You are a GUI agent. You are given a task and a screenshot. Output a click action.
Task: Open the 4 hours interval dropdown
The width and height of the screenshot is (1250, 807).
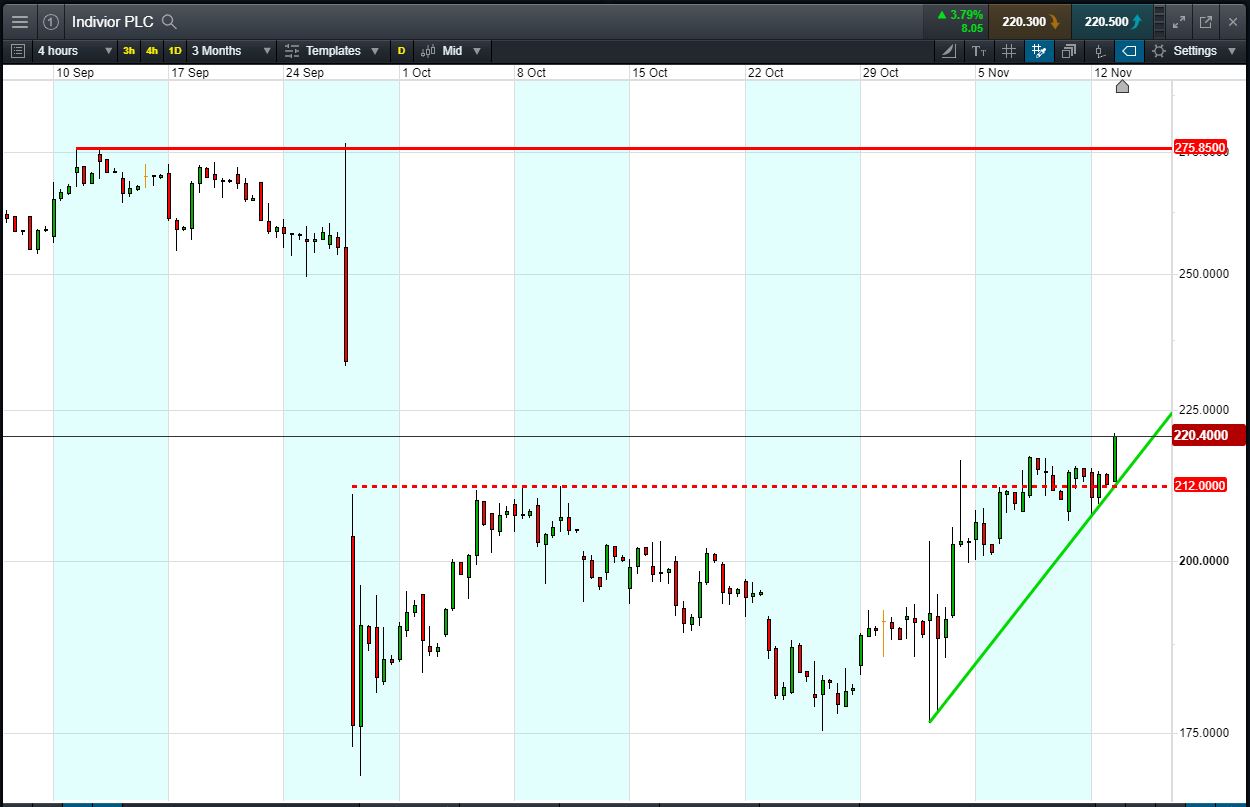point(75,50)
